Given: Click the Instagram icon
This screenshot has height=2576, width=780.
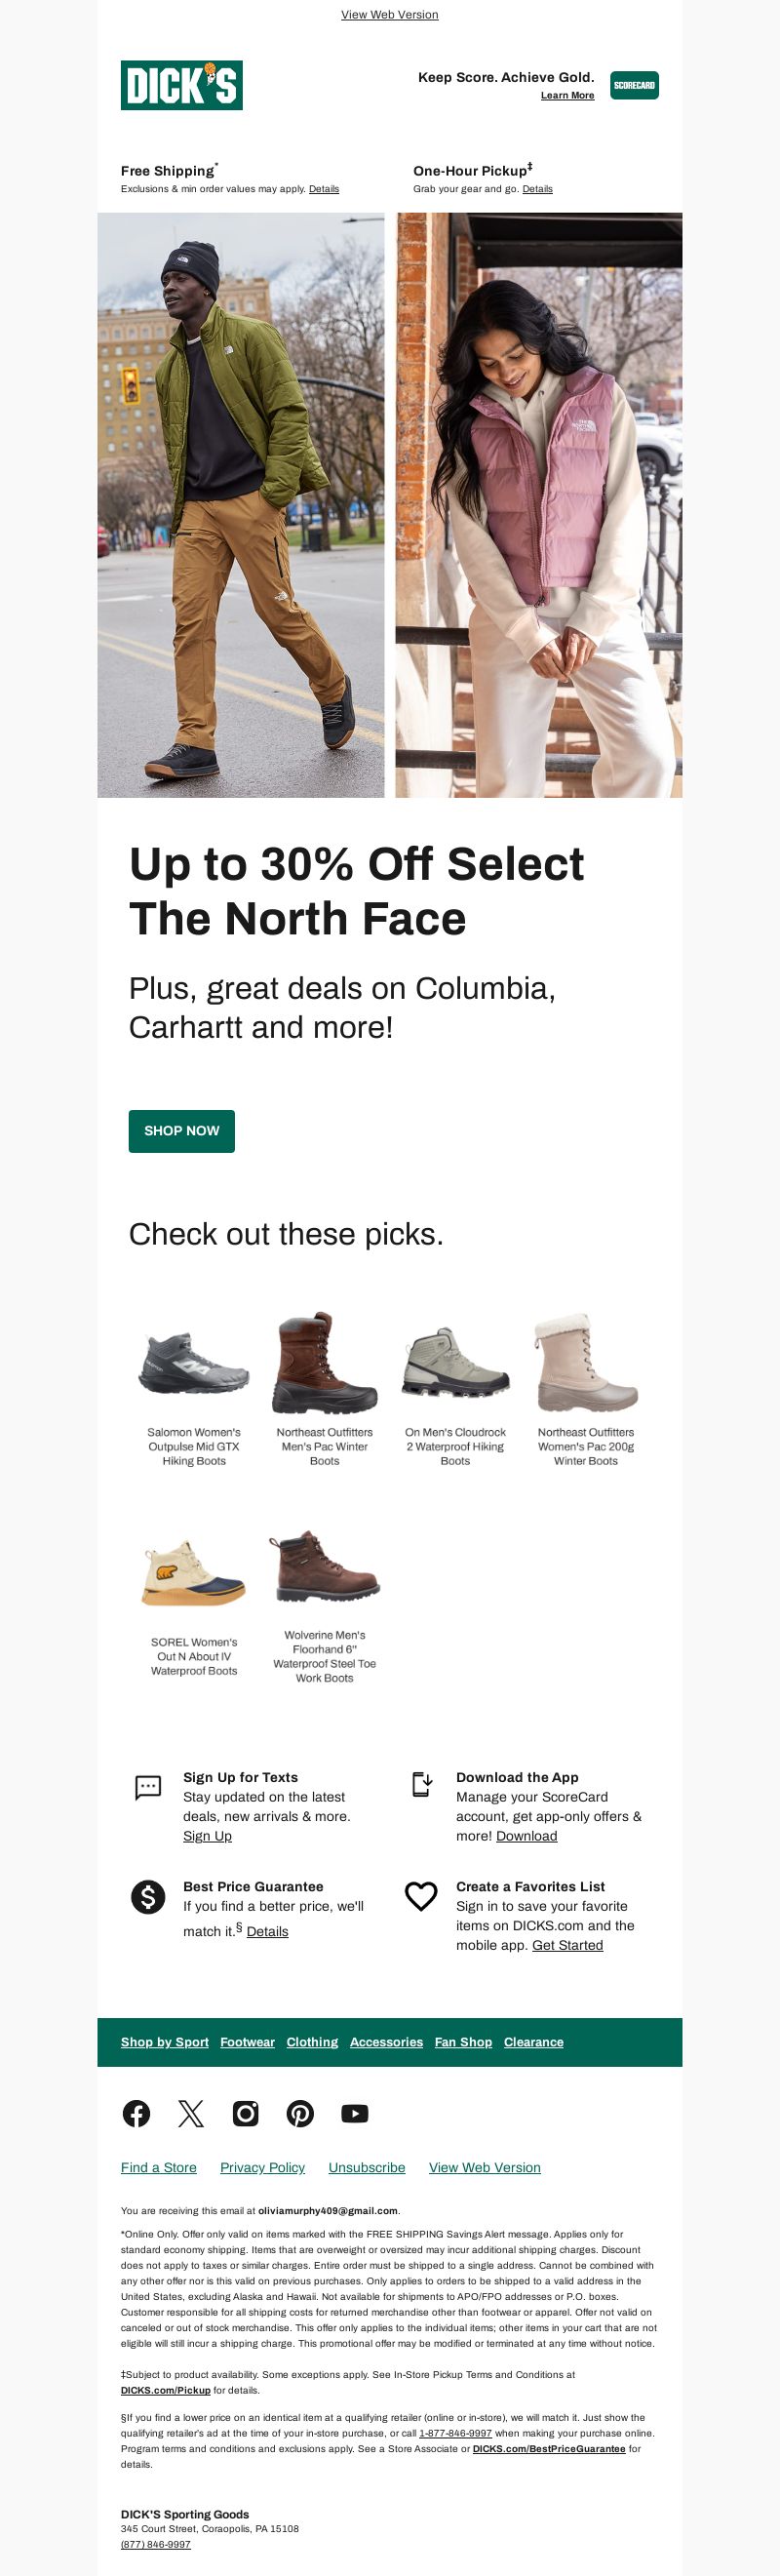Looking at the screenshot, I should [245, 2113].
